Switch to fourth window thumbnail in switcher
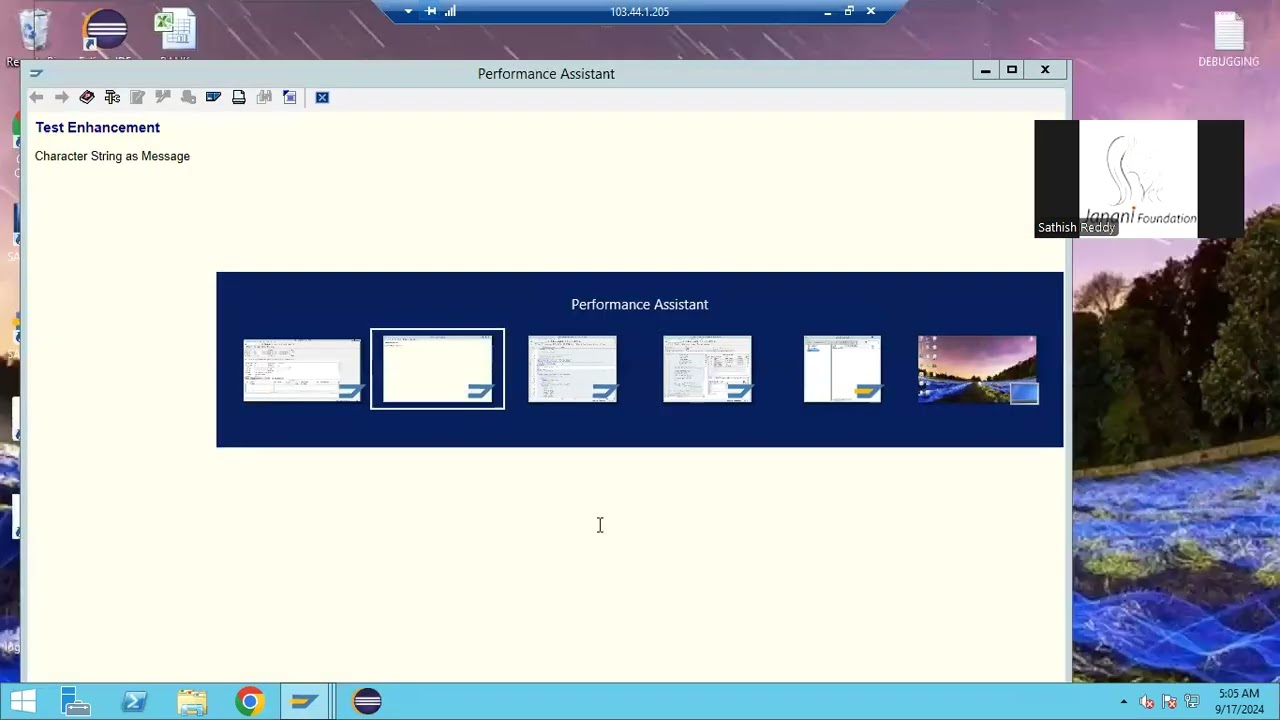Screen dimensions: 1280x720 coord(707,370)
